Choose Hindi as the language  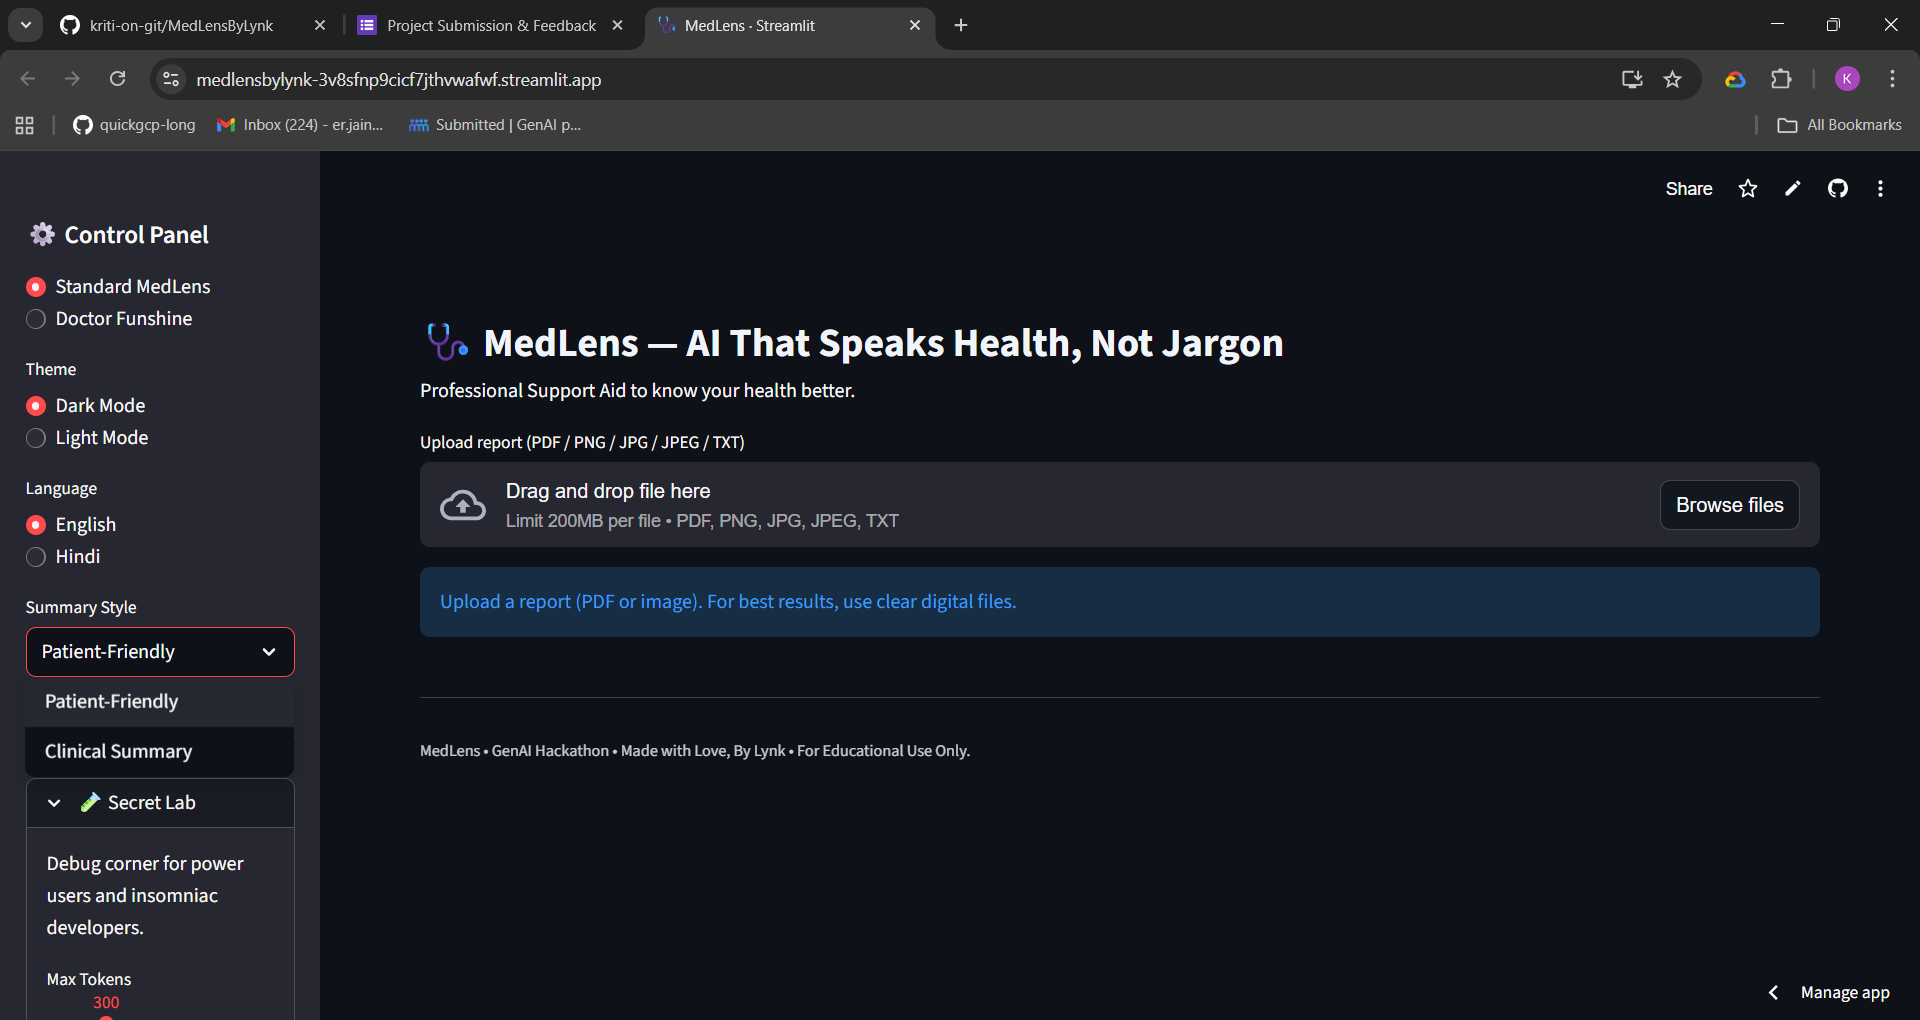tap(37, 557)
